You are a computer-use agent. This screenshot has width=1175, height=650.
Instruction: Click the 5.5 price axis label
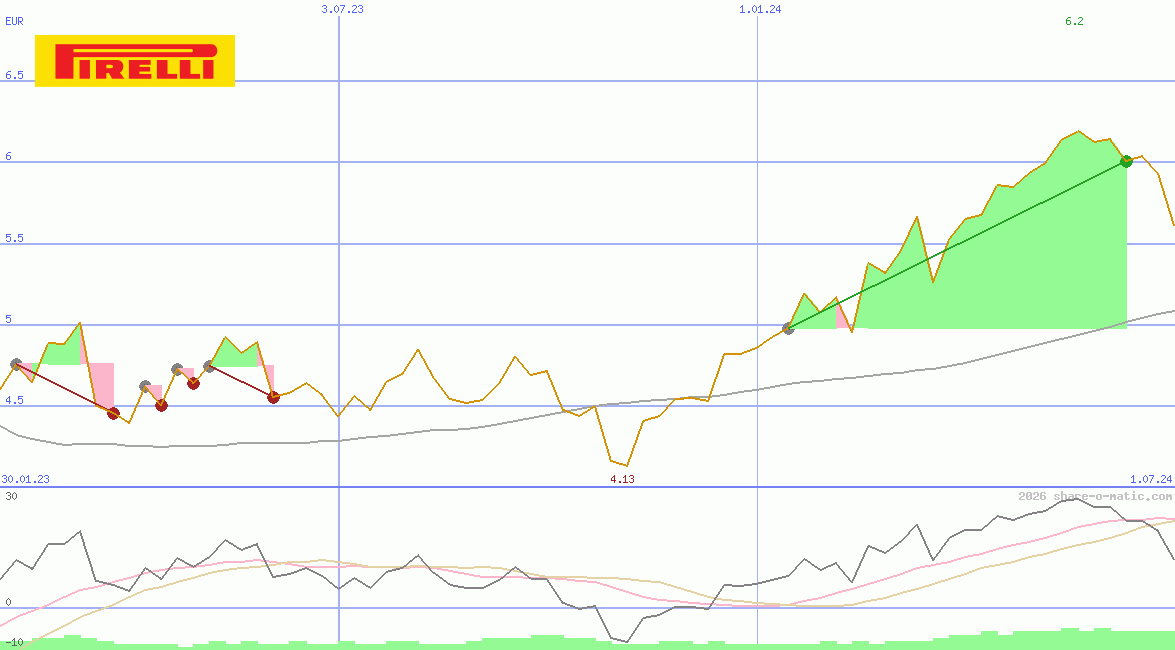coord(14,238)
